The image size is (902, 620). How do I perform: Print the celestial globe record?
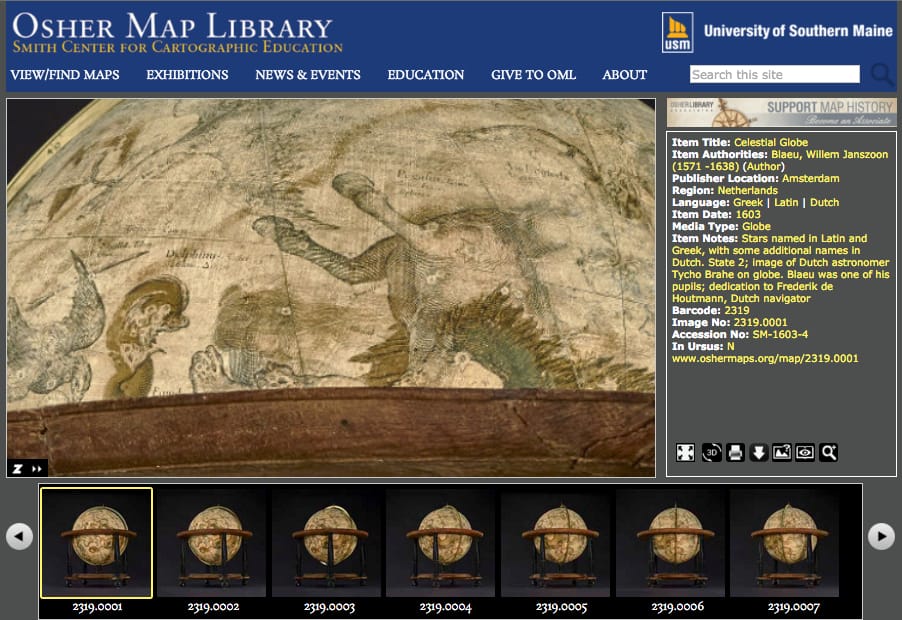point(736,452)
